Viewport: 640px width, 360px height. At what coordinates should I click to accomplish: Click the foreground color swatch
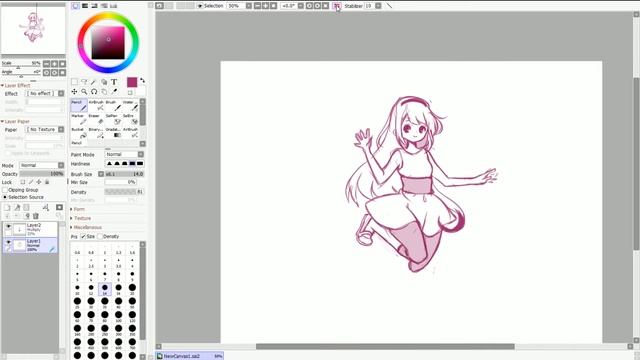point(132,82)
